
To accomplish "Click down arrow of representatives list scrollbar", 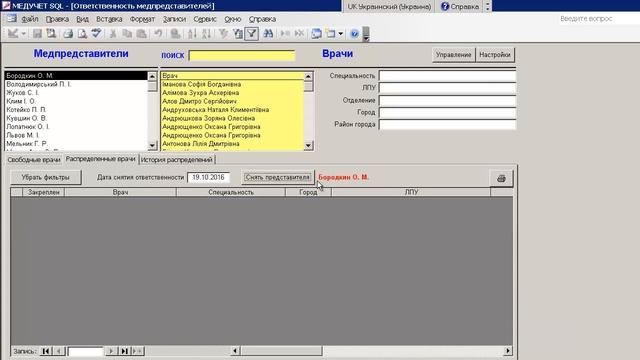I will (152, 145).
